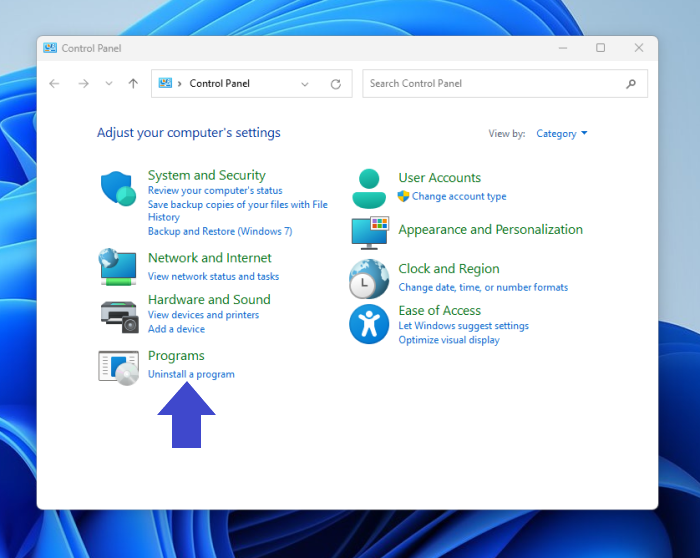Click the Network and Internet globe icon
Screen dimensions: 700x558
[118, 267]
